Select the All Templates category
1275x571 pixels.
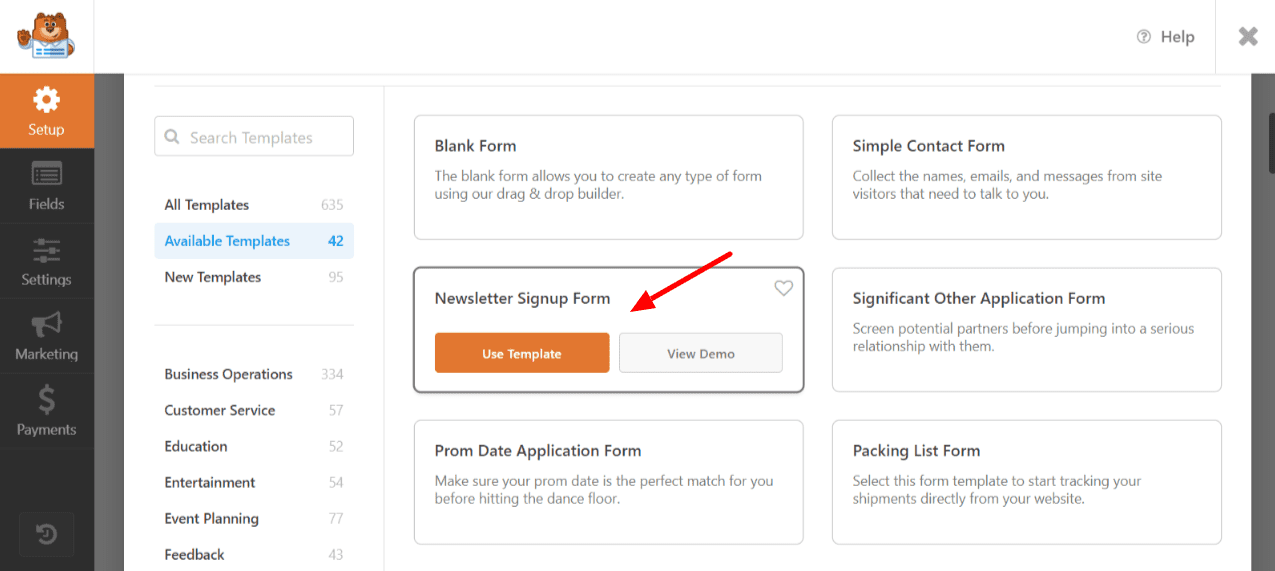point(207,205)
